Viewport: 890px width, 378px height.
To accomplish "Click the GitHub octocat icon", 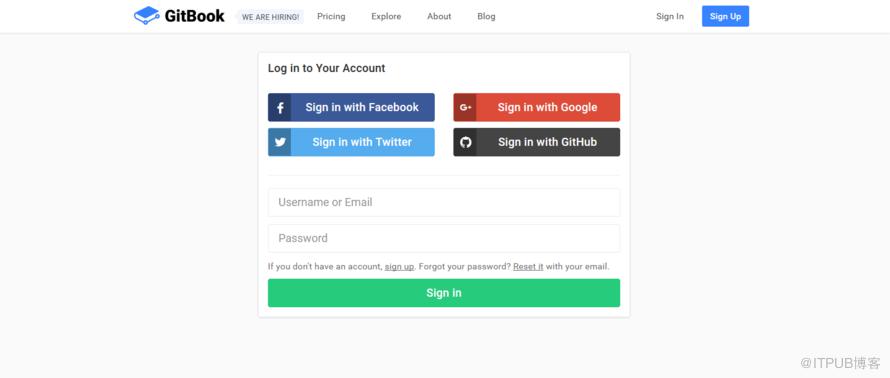I will 465,142.
